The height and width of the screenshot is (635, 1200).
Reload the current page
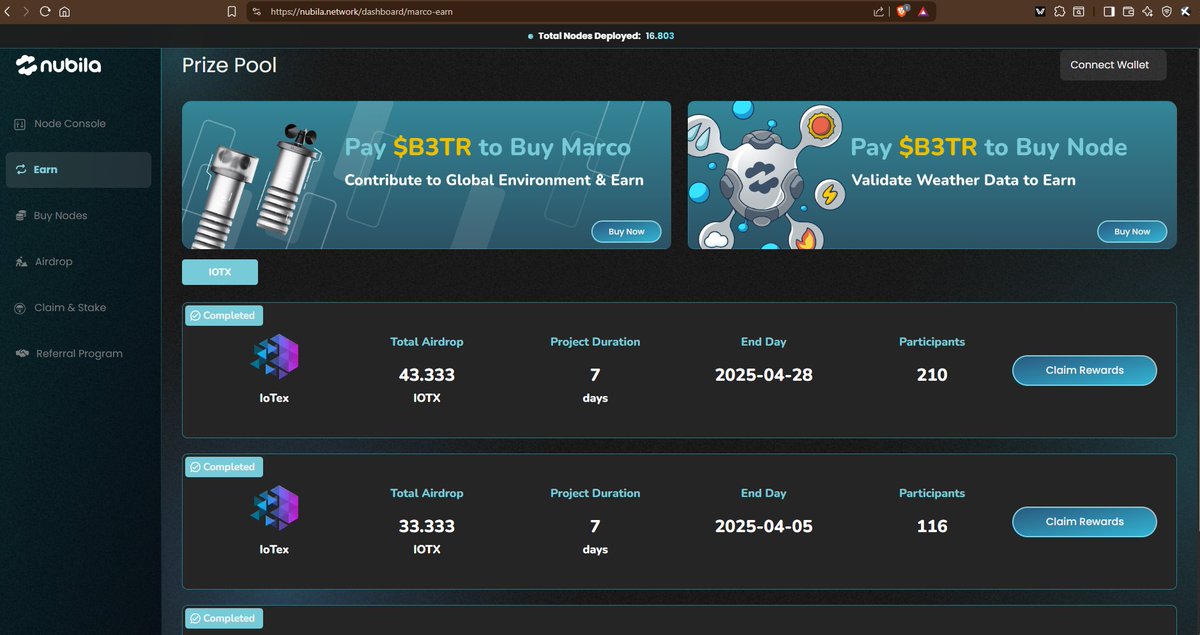45,12
